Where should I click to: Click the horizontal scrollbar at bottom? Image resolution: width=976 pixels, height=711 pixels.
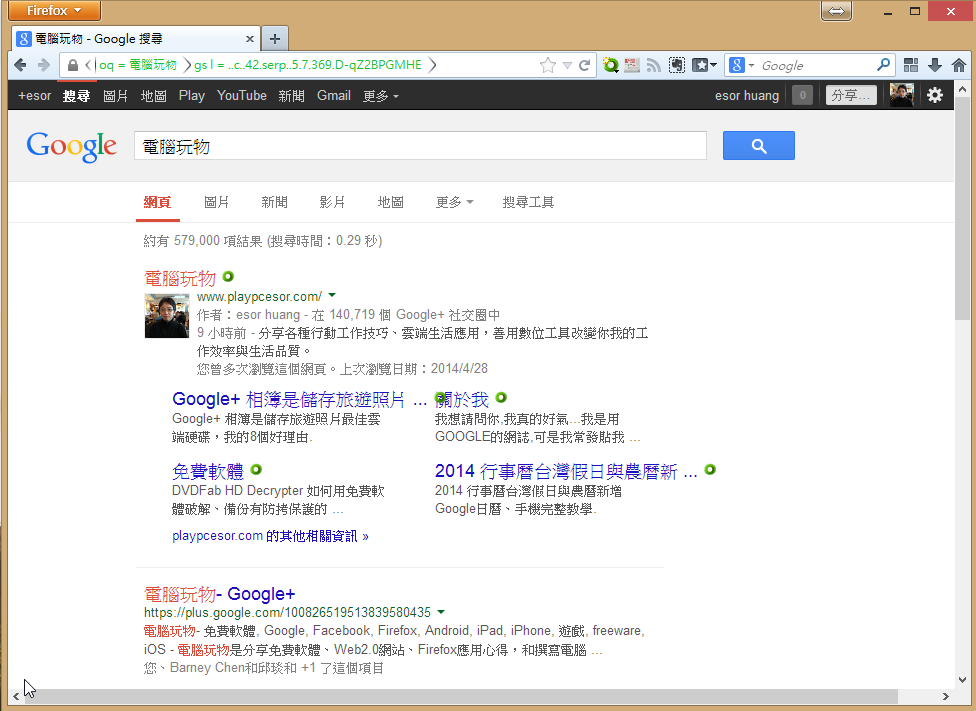pos(461,696)
